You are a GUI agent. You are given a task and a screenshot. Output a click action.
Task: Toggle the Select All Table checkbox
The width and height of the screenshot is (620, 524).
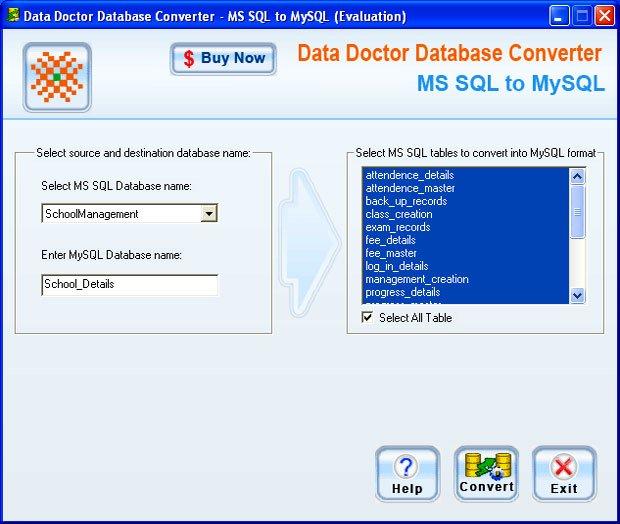pyautogui.click(x=367, y=317)
